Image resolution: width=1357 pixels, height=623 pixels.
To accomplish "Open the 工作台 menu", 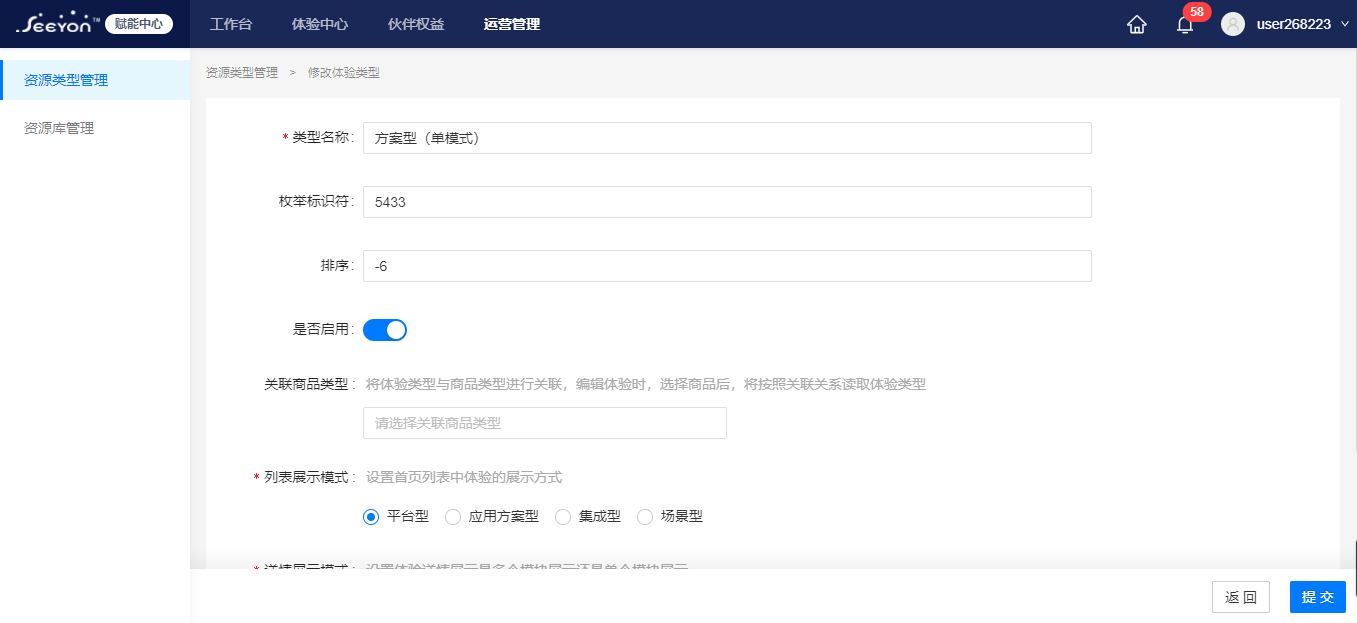I will click(x=231, y=24).
